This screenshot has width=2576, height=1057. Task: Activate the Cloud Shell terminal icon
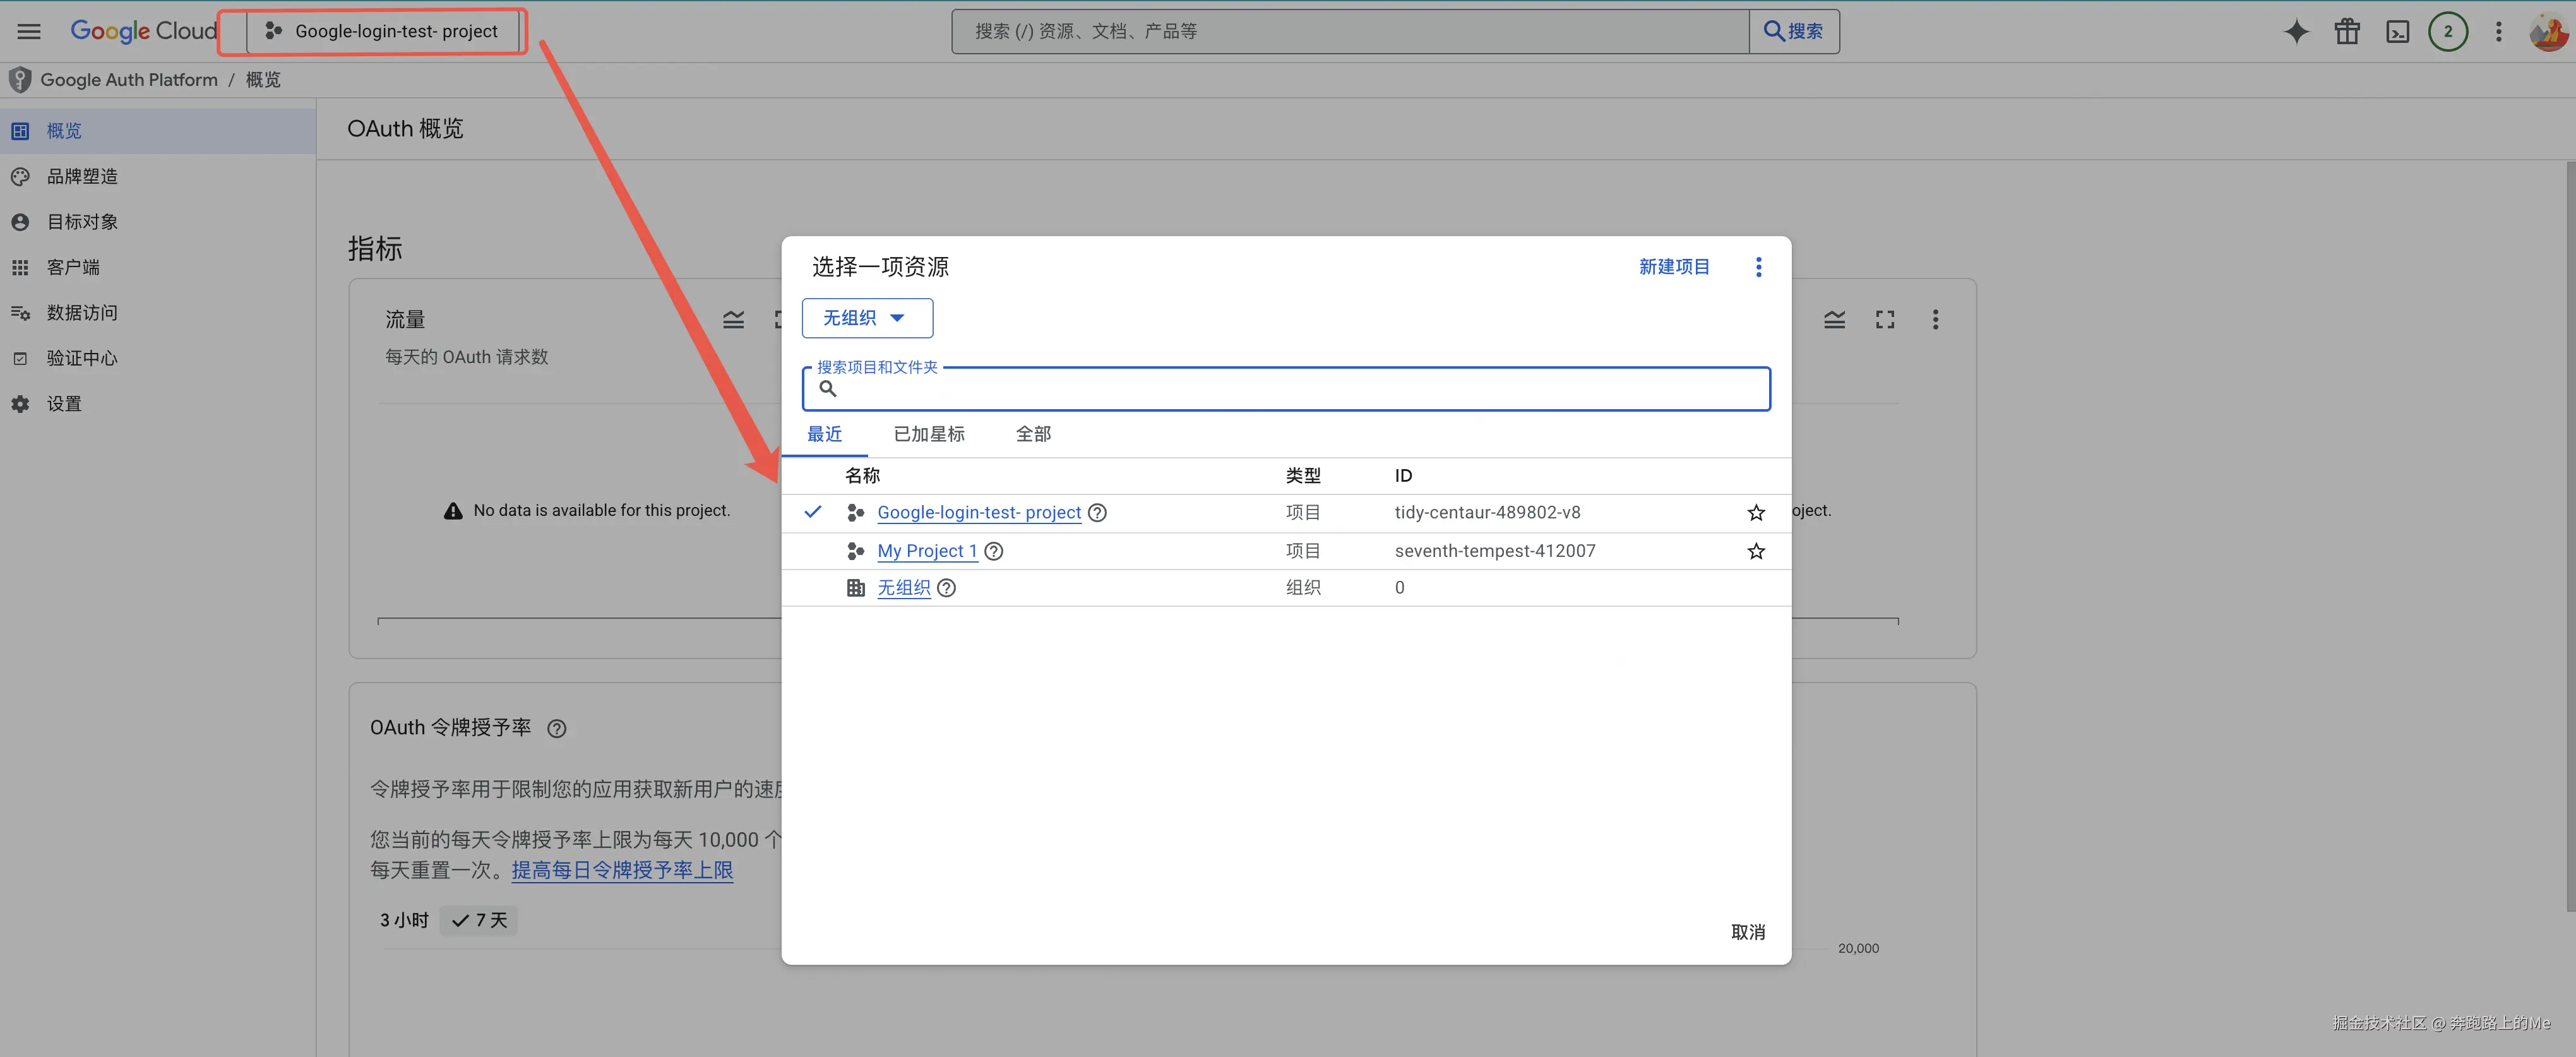click(x=2397, y=31)
